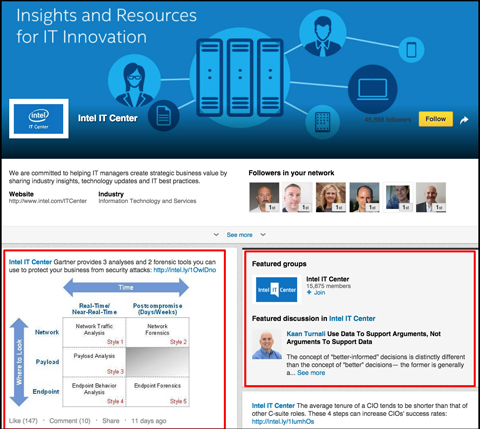This screenshot has width=480, height=429.
Task: Open the intel.ly/1lumhOs link
Action: pos(283,422)
